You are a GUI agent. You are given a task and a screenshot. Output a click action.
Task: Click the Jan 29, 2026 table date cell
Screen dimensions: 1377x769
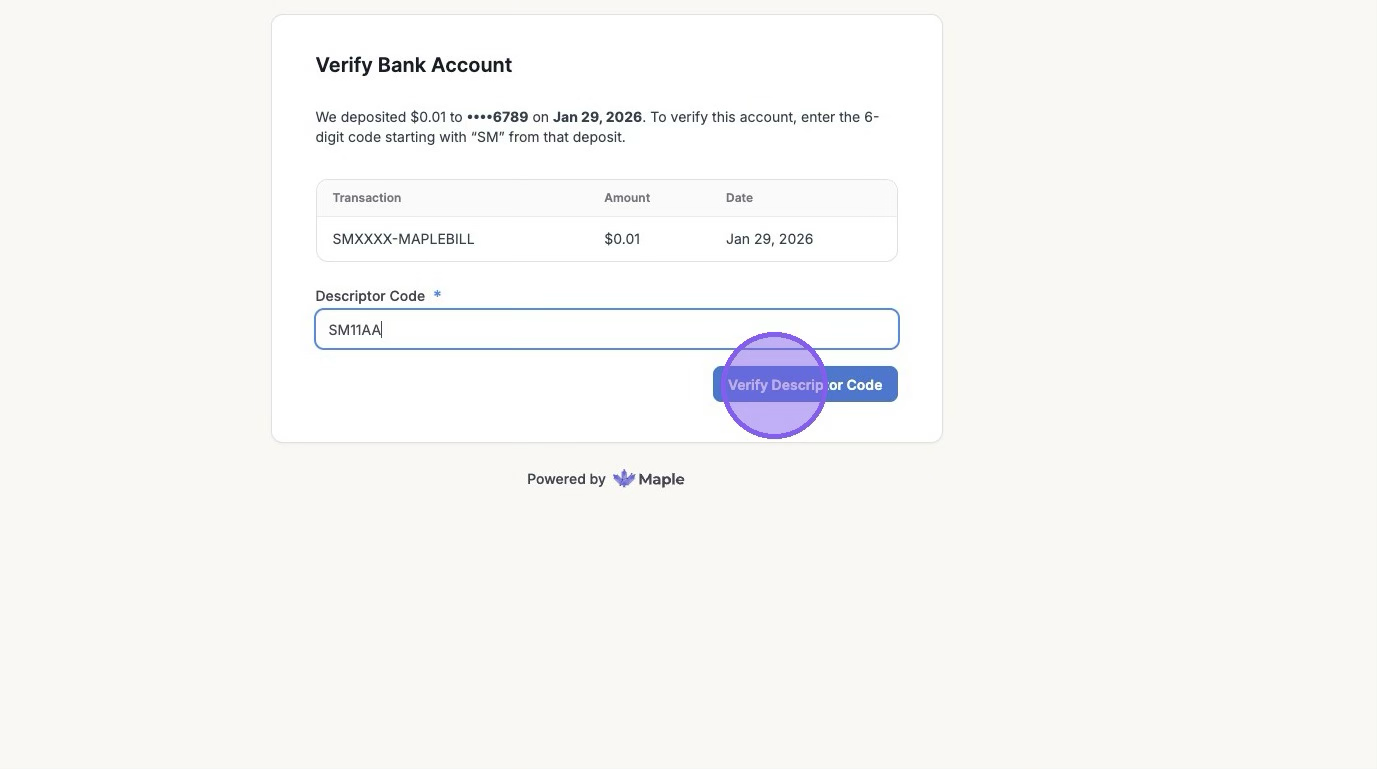769,239
